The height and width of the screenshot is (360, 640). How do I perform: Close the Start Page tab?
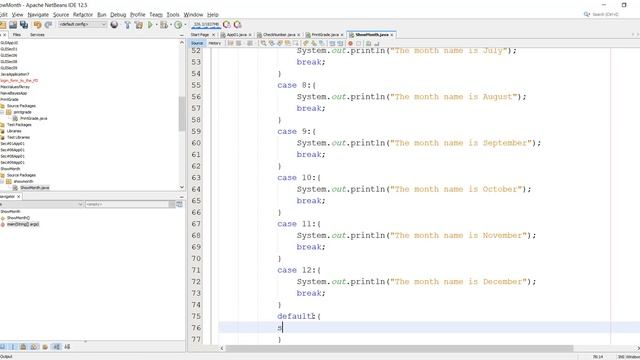(x=213, y=35)
